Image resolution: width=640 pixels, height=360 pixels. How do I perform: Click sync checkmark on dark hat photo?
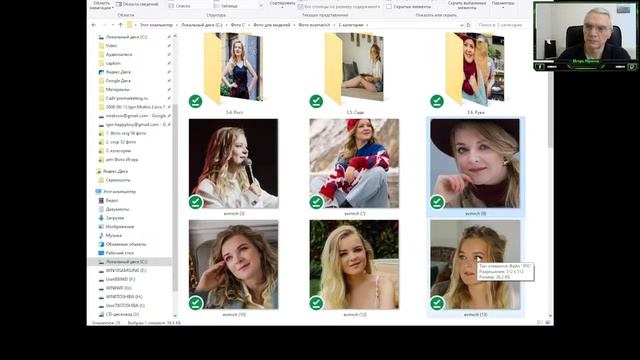(437, 202)
